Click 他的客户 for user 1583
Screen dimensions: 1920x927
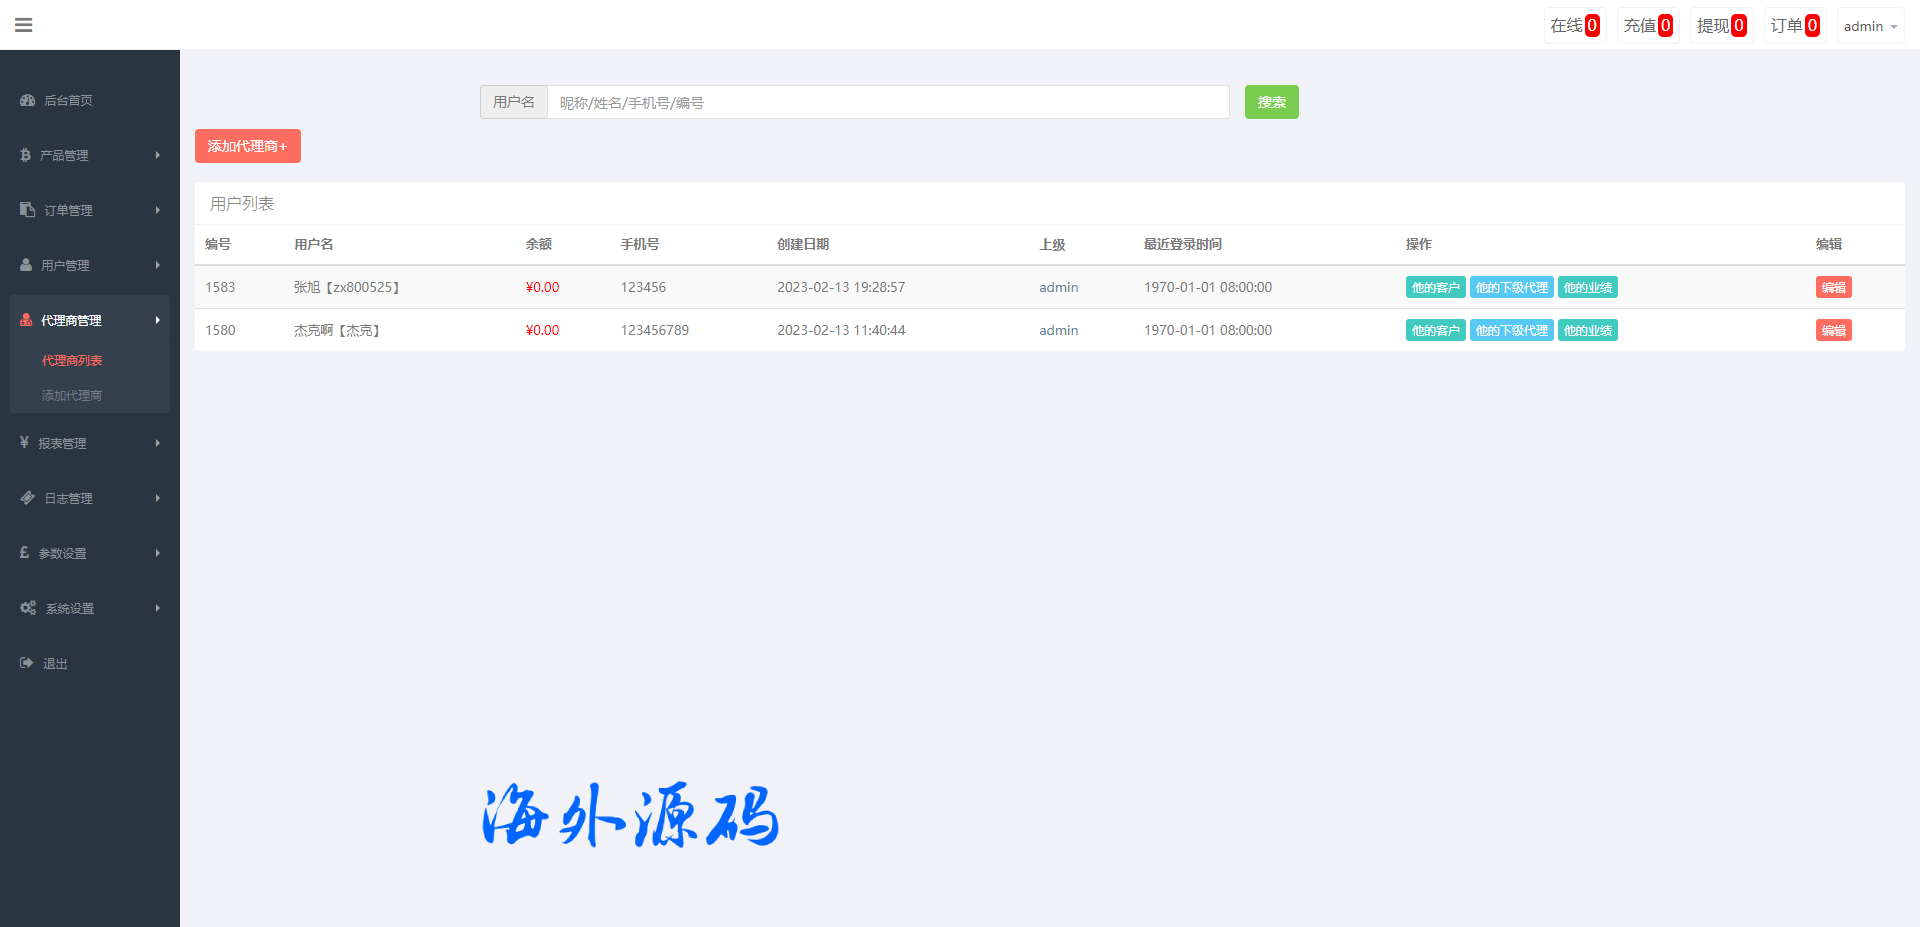click(1435, 288)
